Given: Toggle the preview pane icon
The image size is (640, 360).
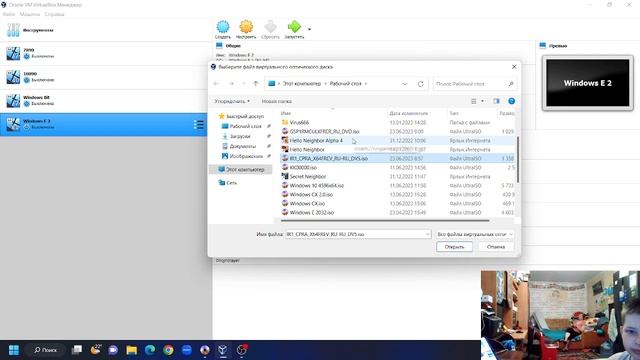Looking at the screenshot, I should coord(496,101).
